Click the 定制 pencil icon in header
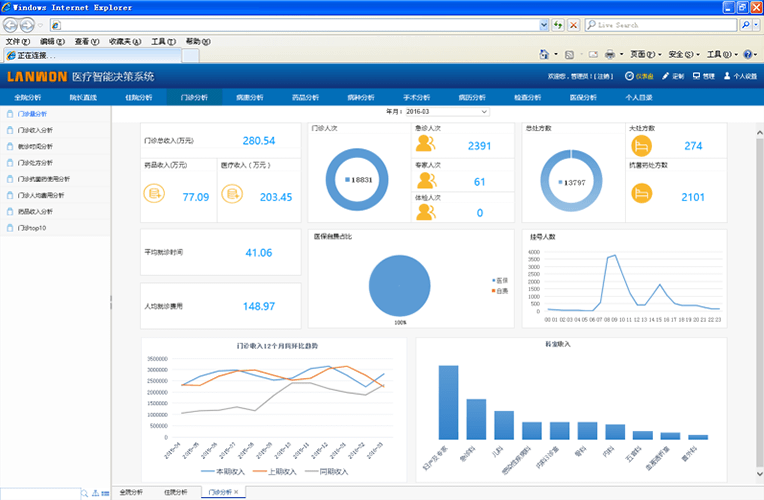This screenshot has width=764, height=500. point(666,76)
